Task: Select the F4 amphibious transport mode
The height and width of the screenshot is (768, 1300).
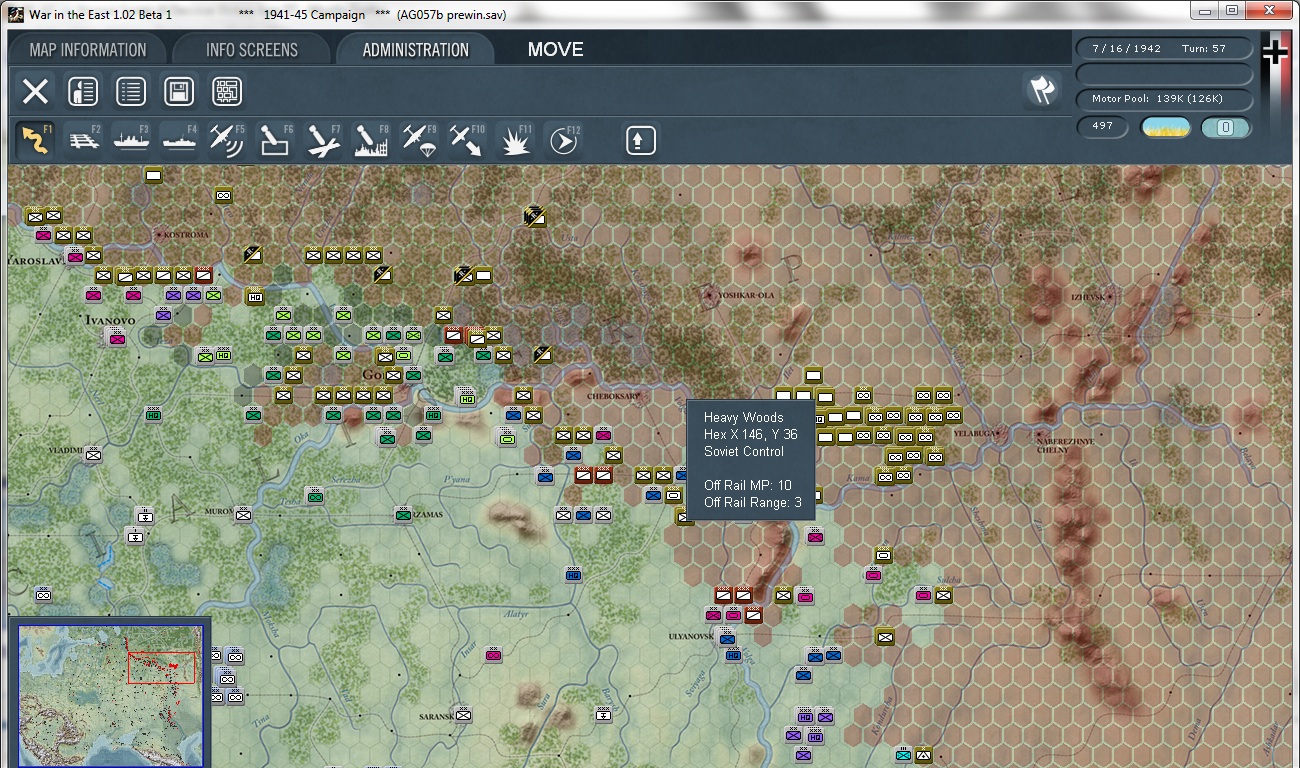Action: click(180, 140)
